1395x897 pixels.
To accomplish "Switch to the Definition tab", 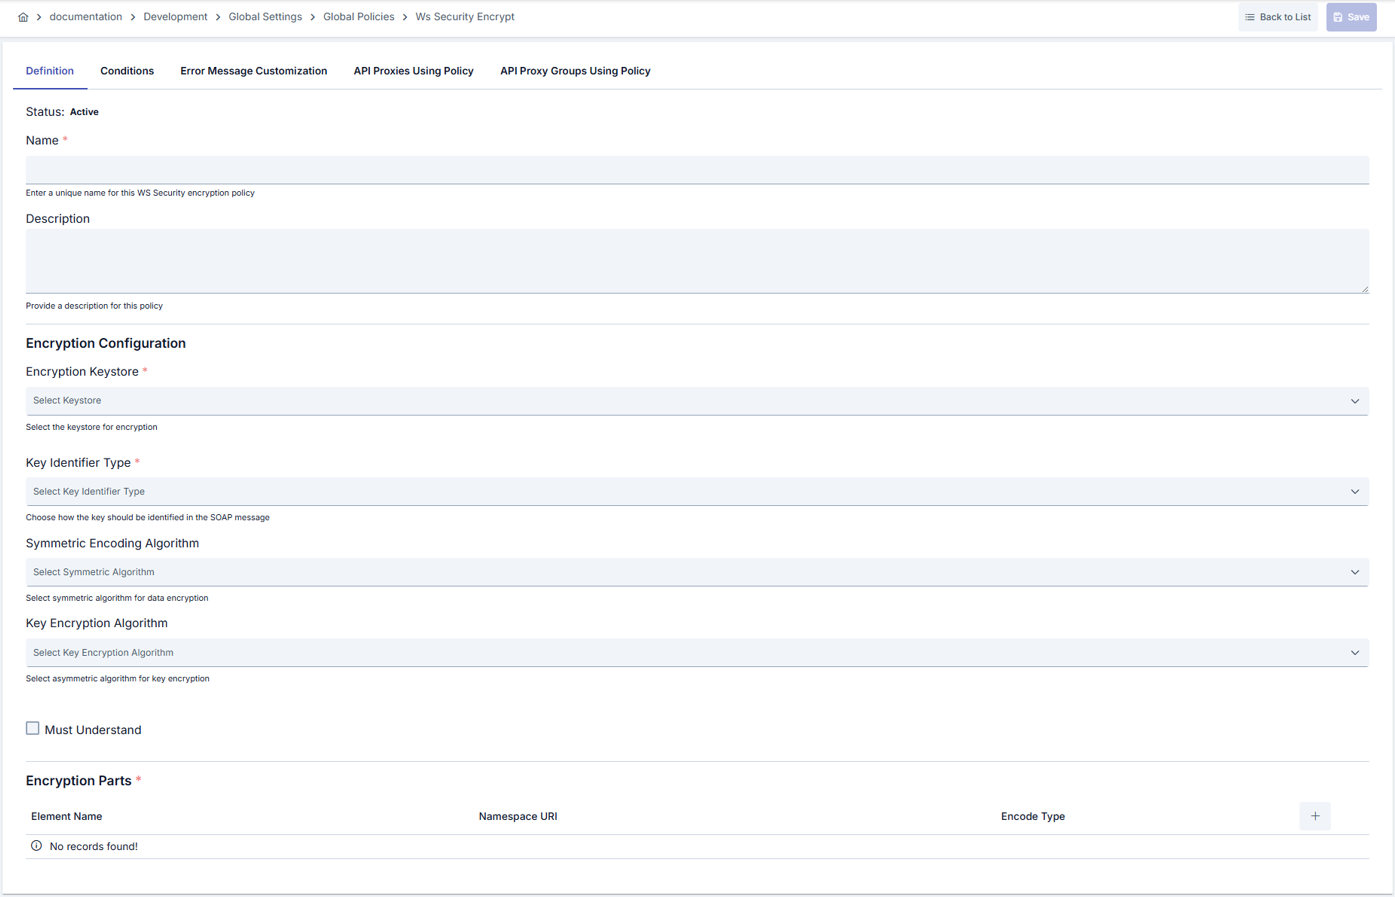I will point(50,71).
